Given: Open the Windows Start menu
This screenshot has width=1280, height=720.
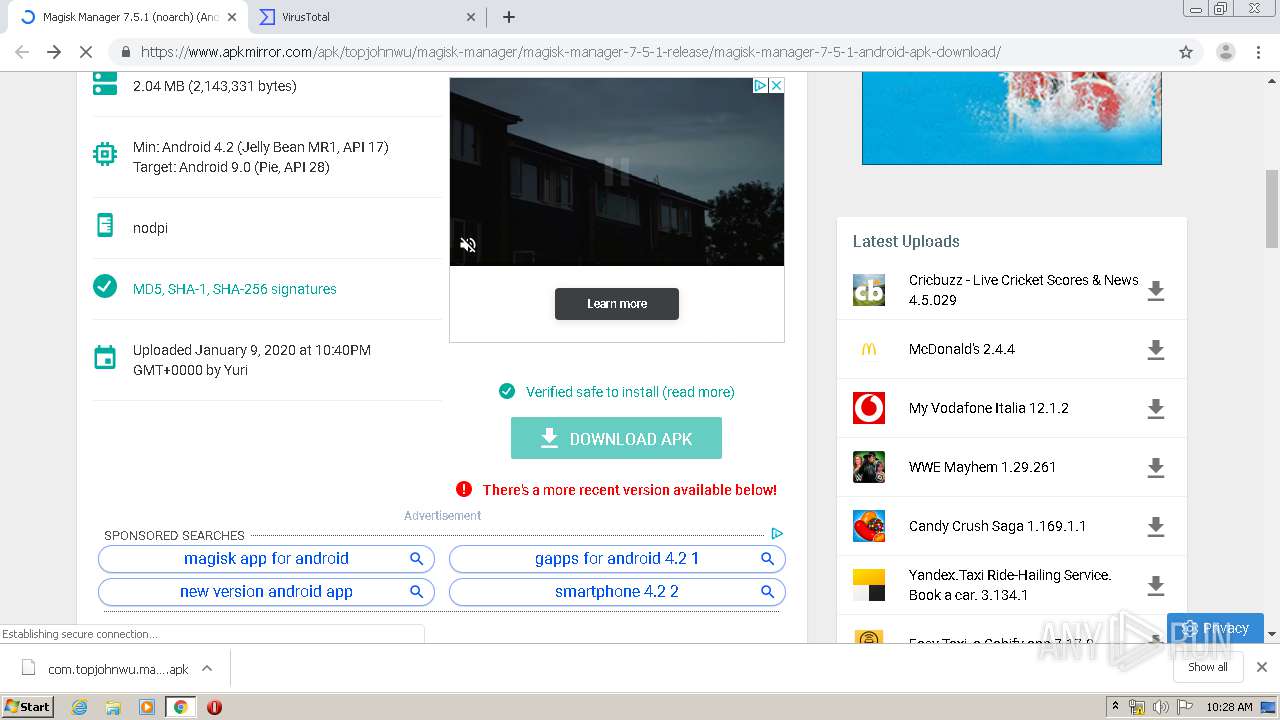Looking at the screenshot, I should [28, 706].
